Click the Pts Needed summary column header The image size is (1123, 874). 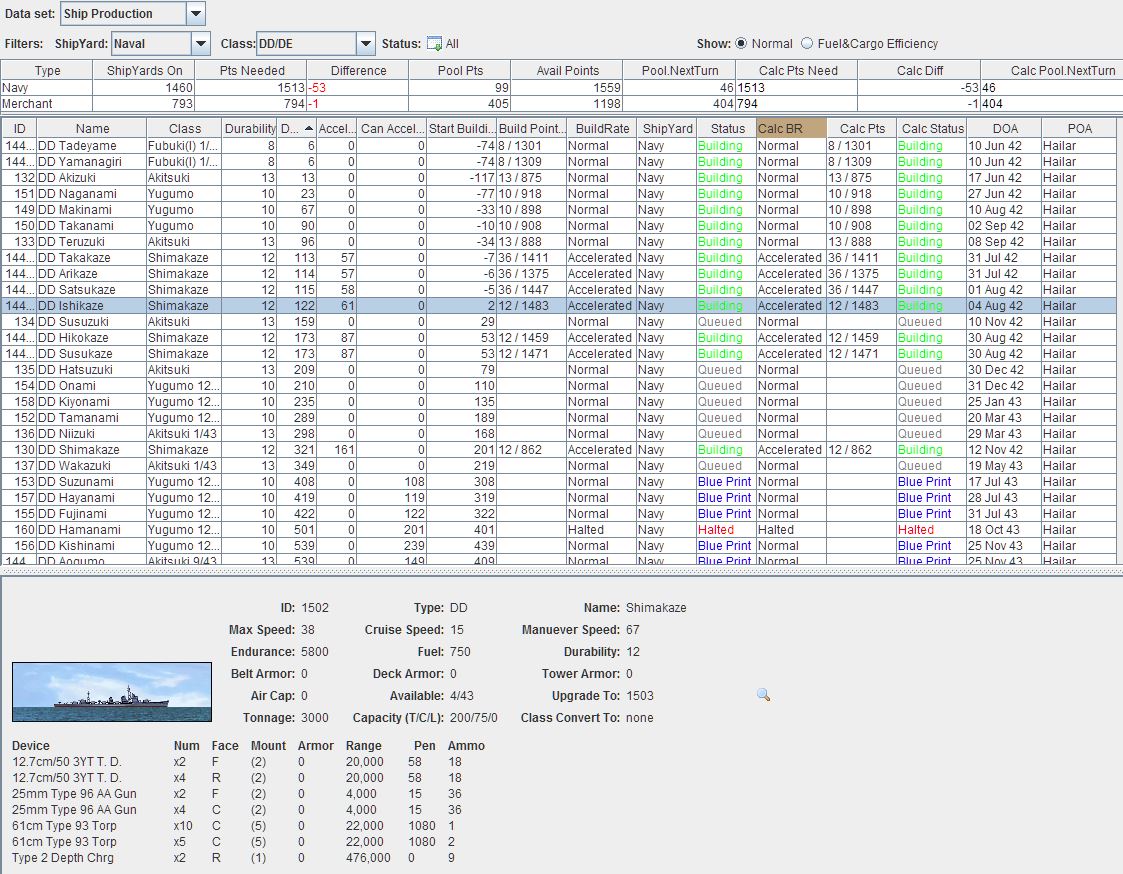tap(252, 70)
